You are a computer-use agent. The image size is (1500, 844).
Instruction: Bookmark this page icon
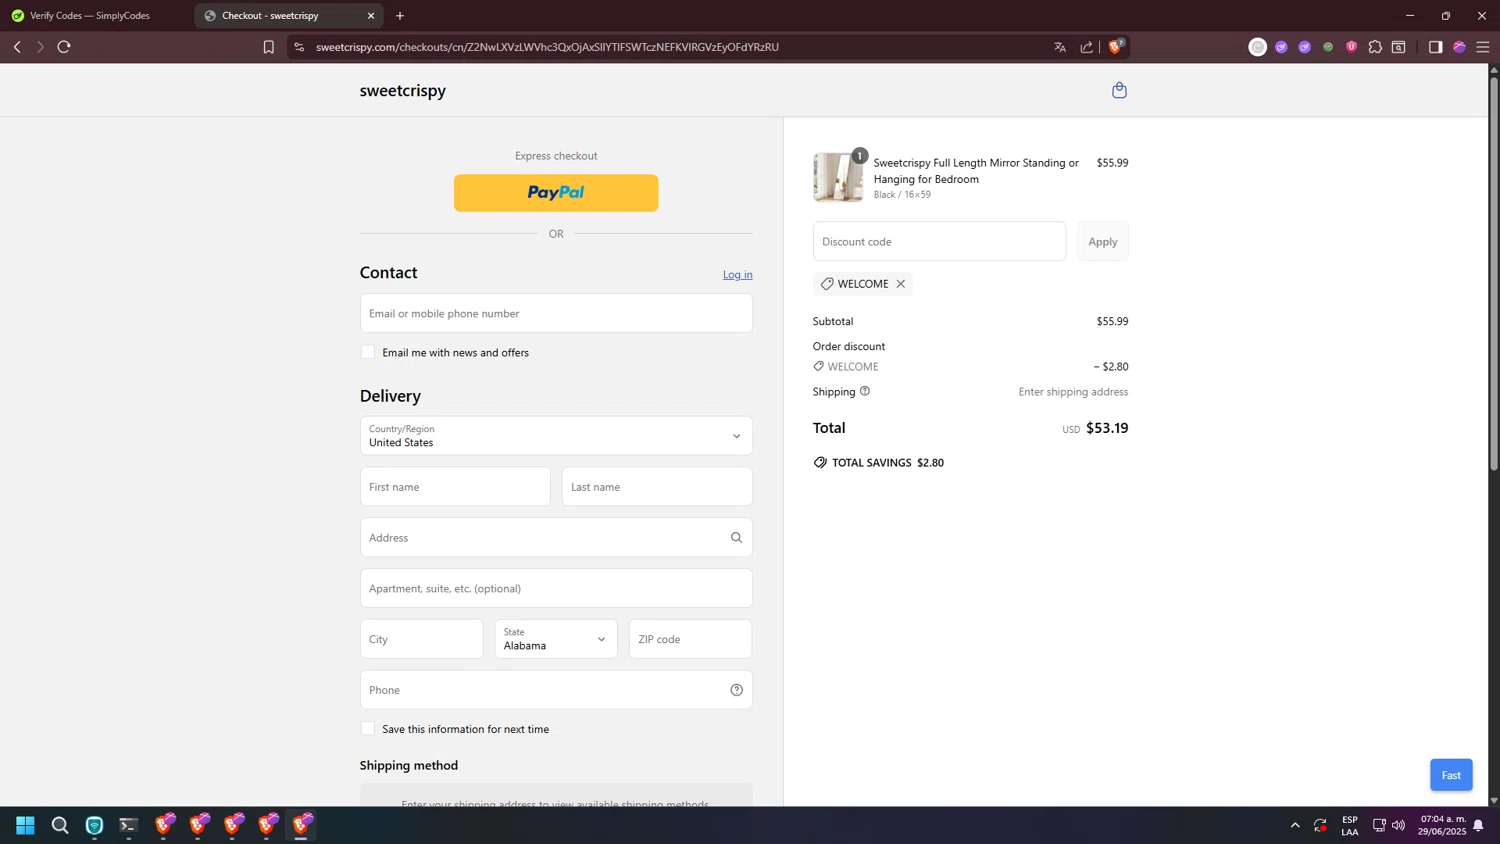(x=268, y=47)
